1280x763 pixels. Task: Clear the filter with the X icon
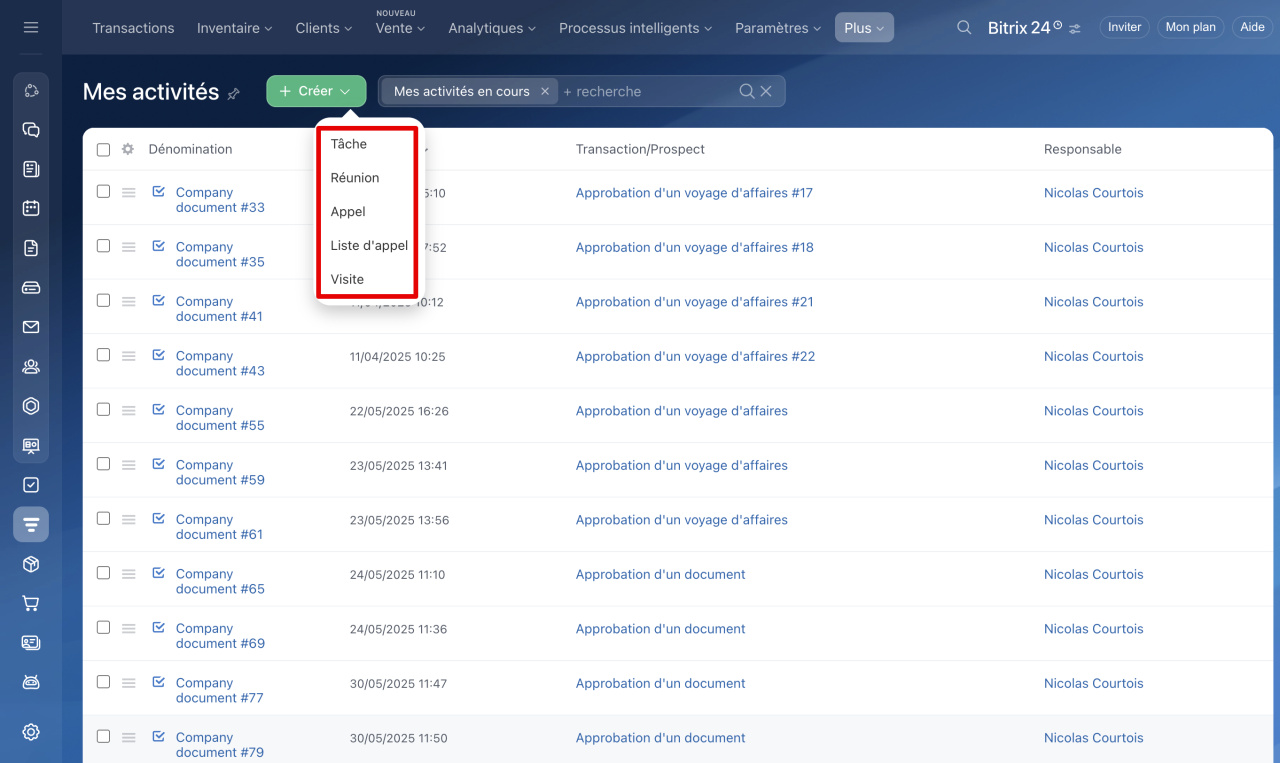[x=766, y=91]
